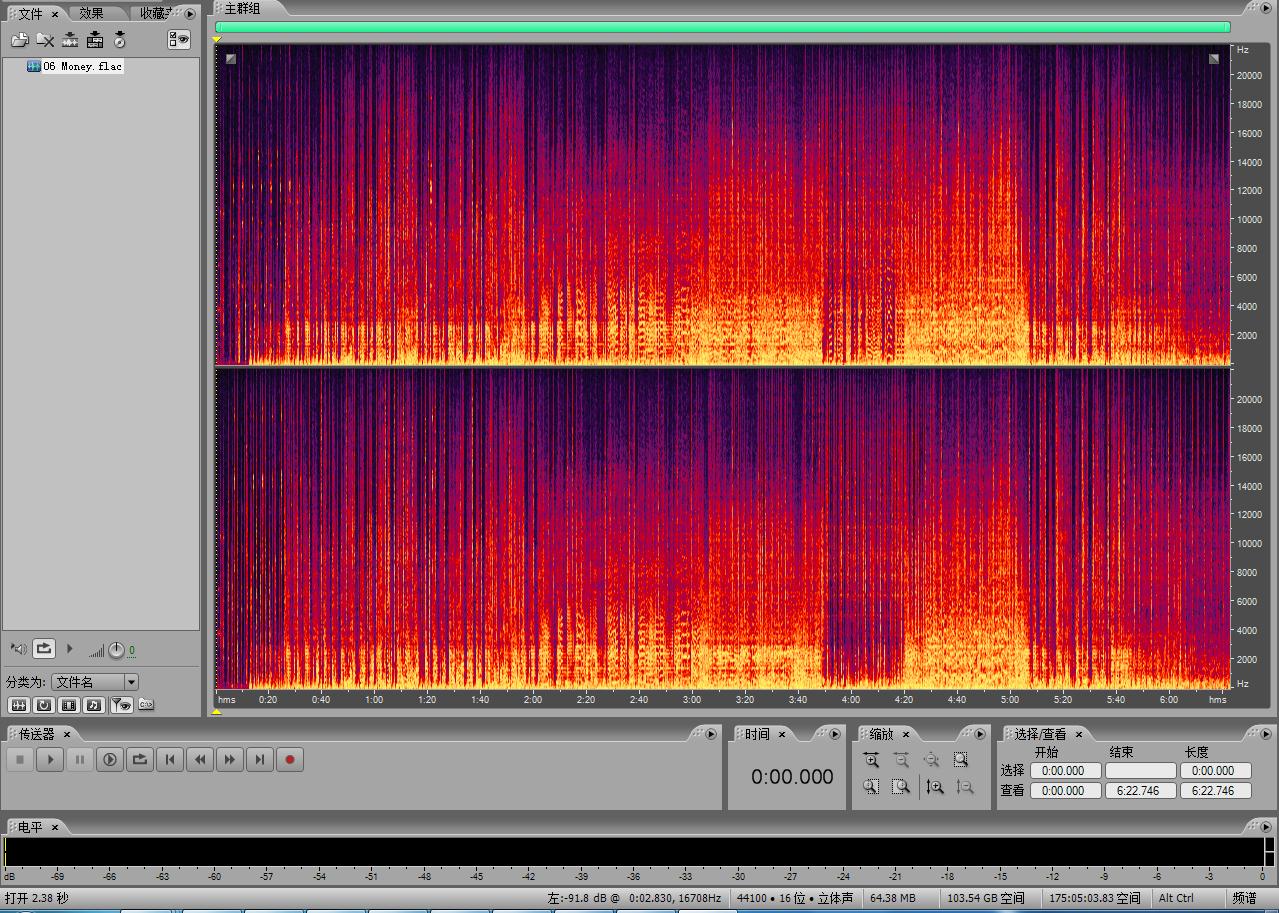Select 06 Money.flac in the file list

[x=81, y=66]
